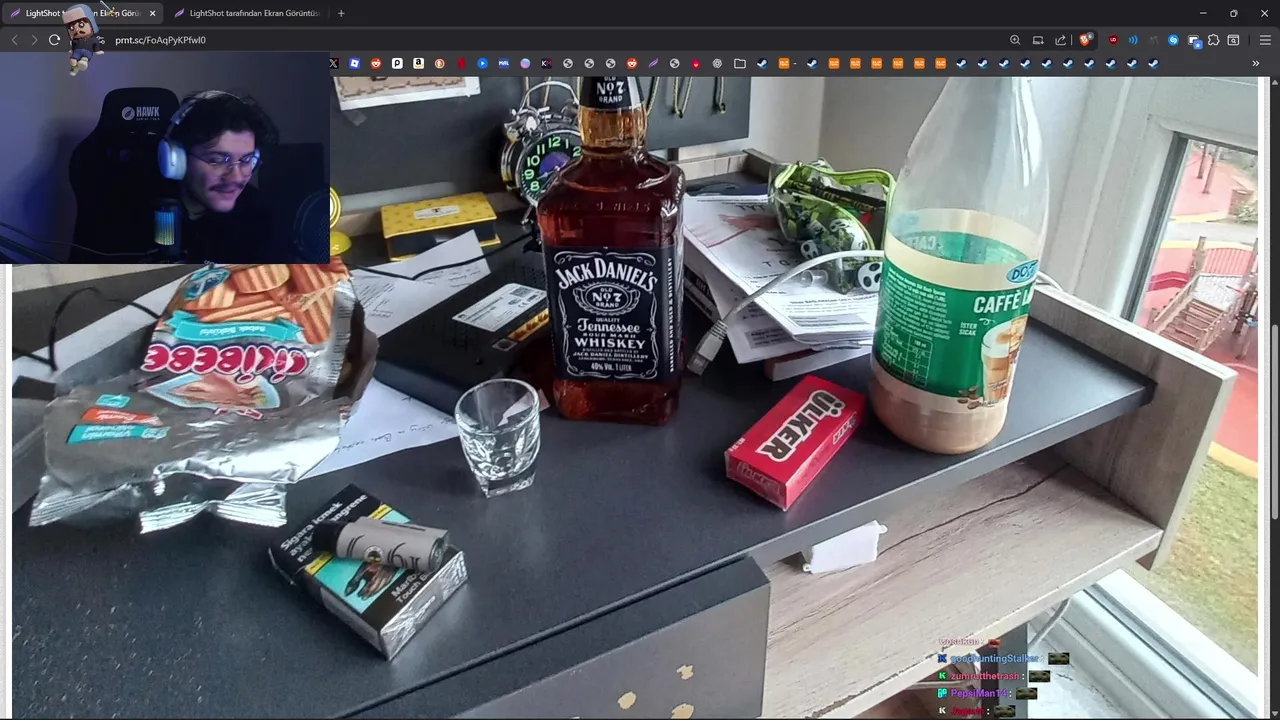Screen dimensions: 1280x720
Task: Open the Extensions puzzle-piece menu
Action: (x=1213, y=40)
